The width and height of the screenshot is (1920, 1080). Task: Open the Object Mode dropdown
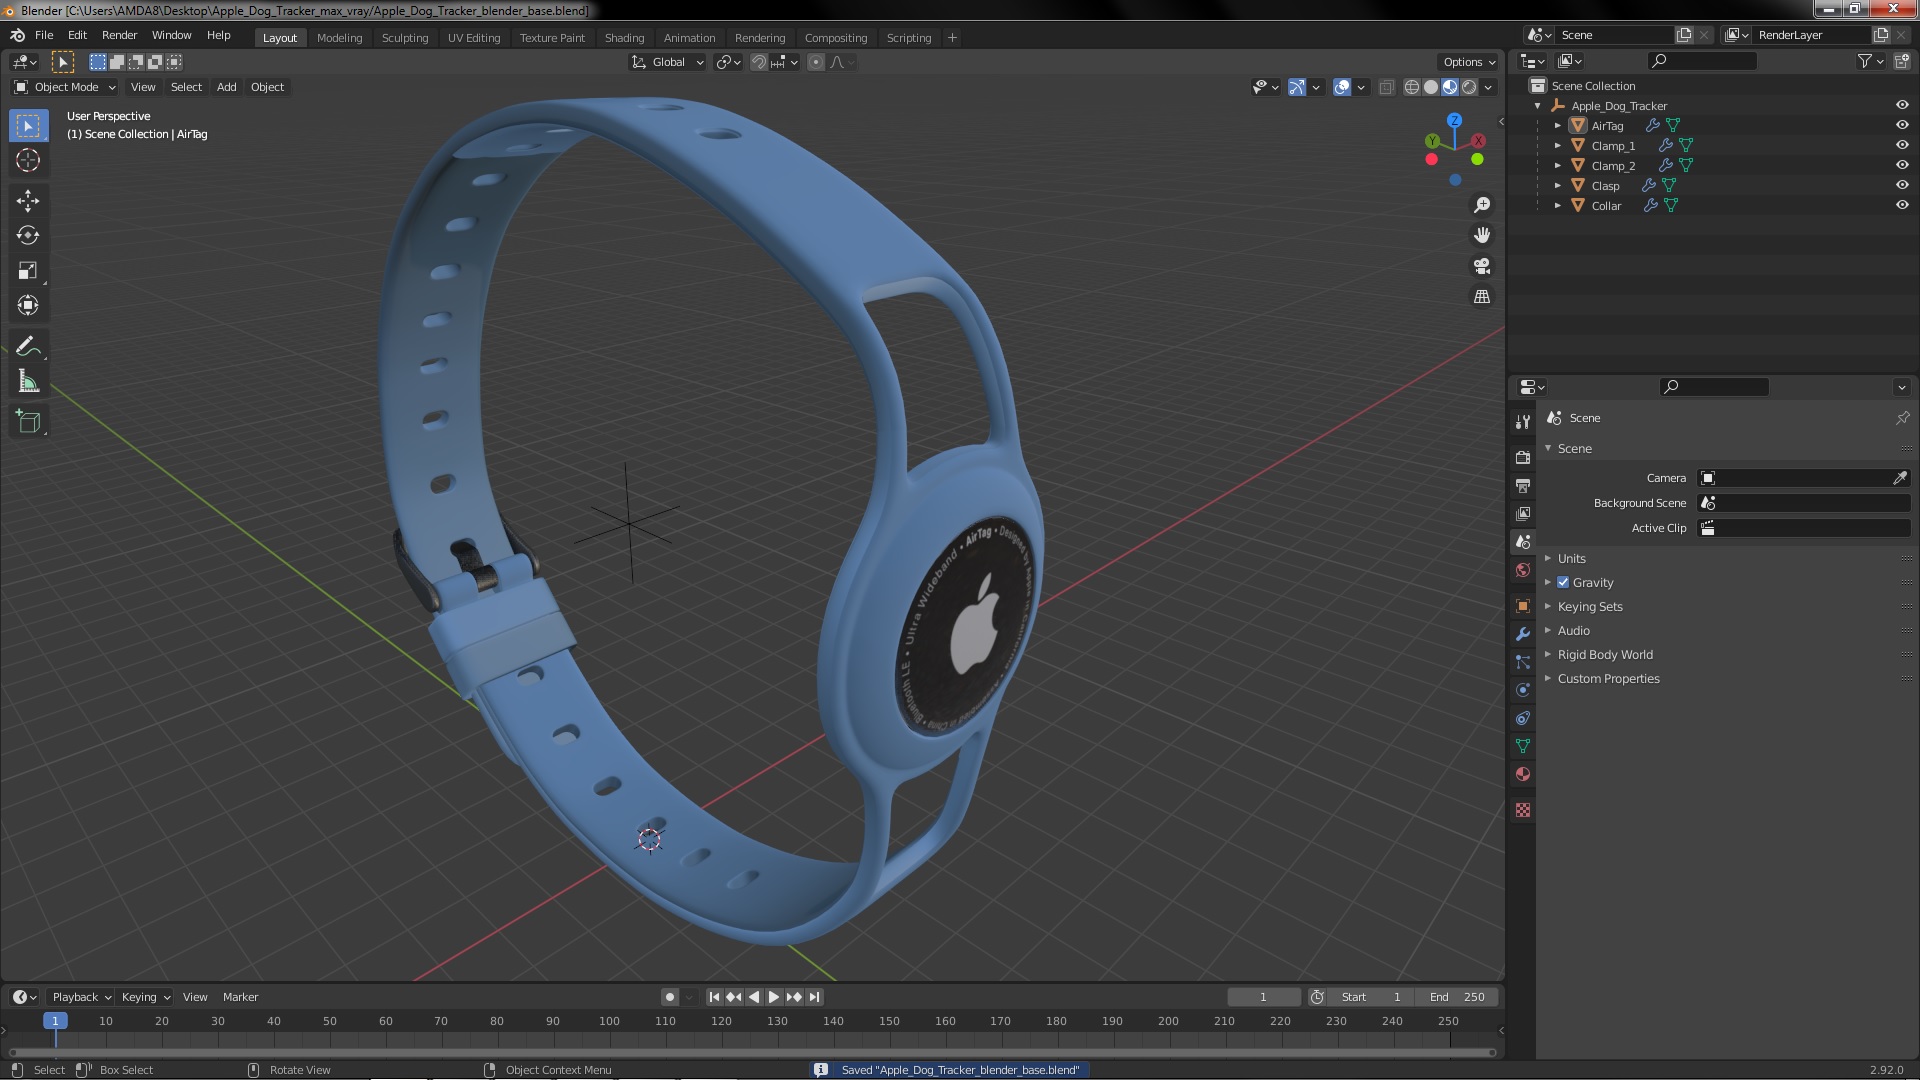pos(65,88)
